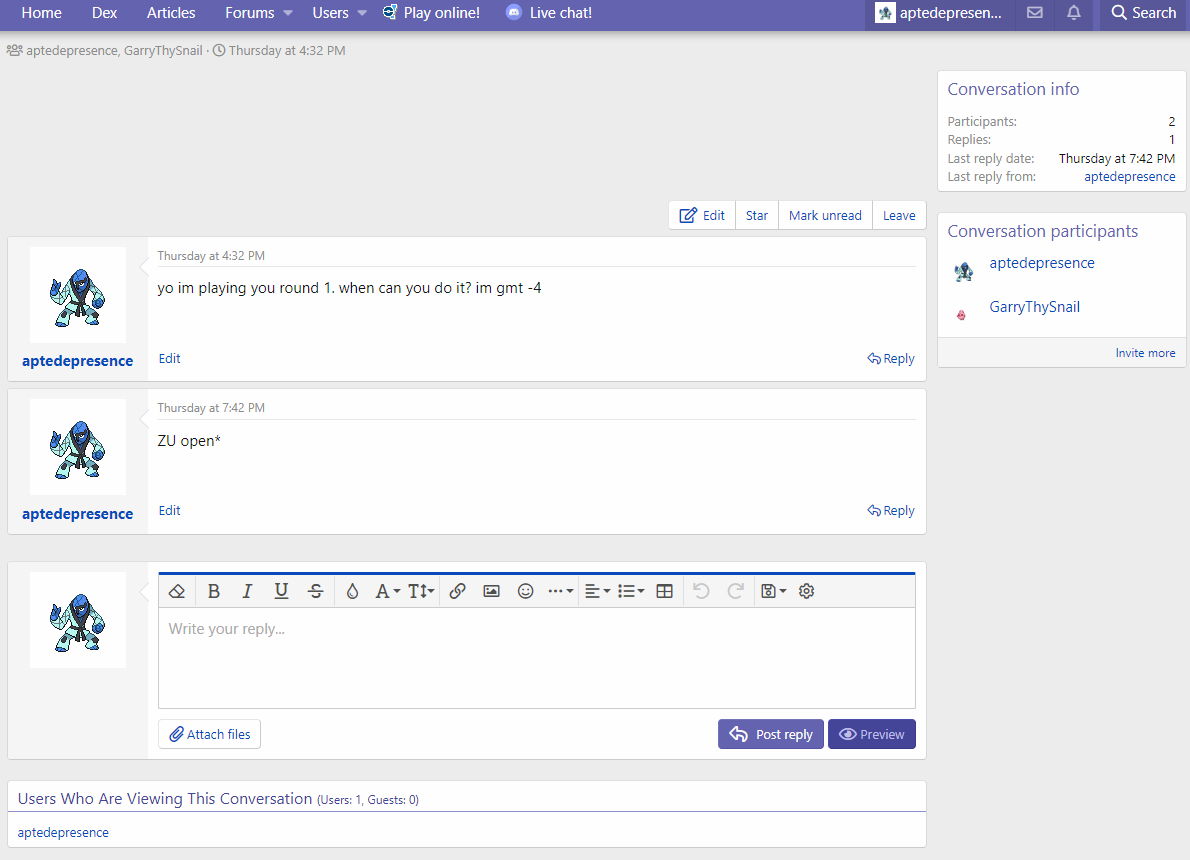Click the Invite more link

[1145, 353]
